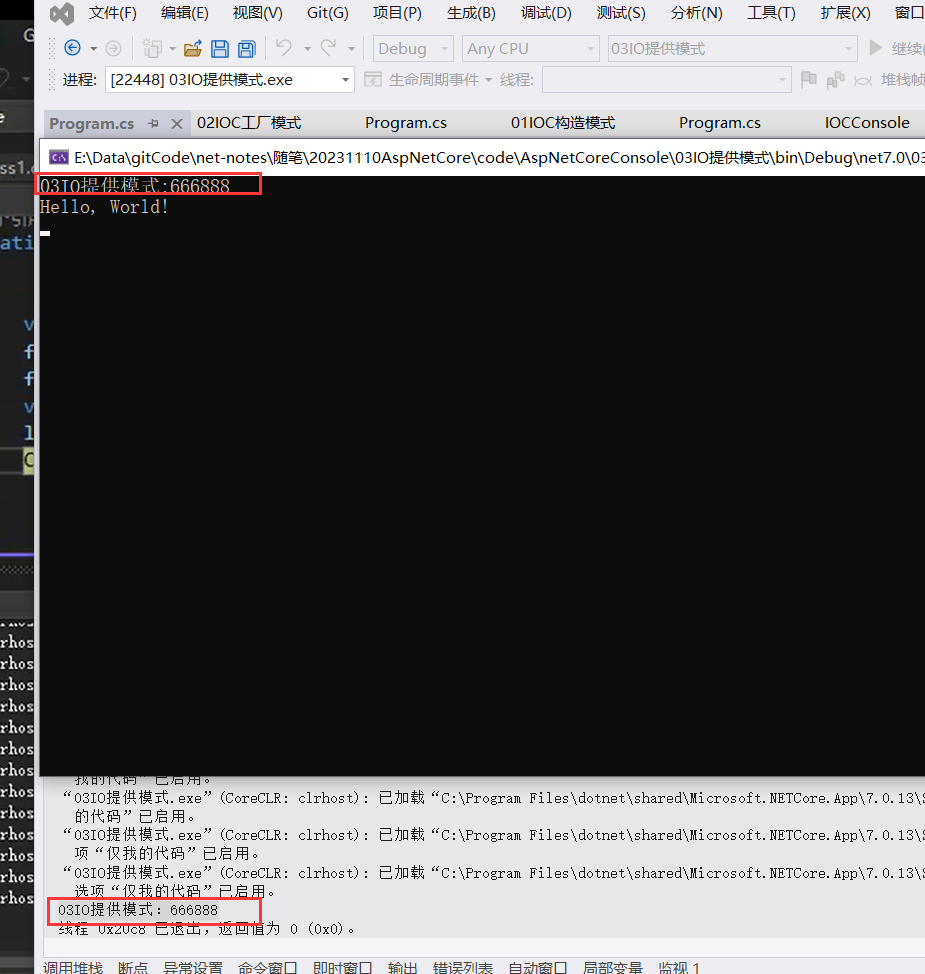Switch to Program.cs tab after 02IOC工厂模式

[x=406, y=123]
